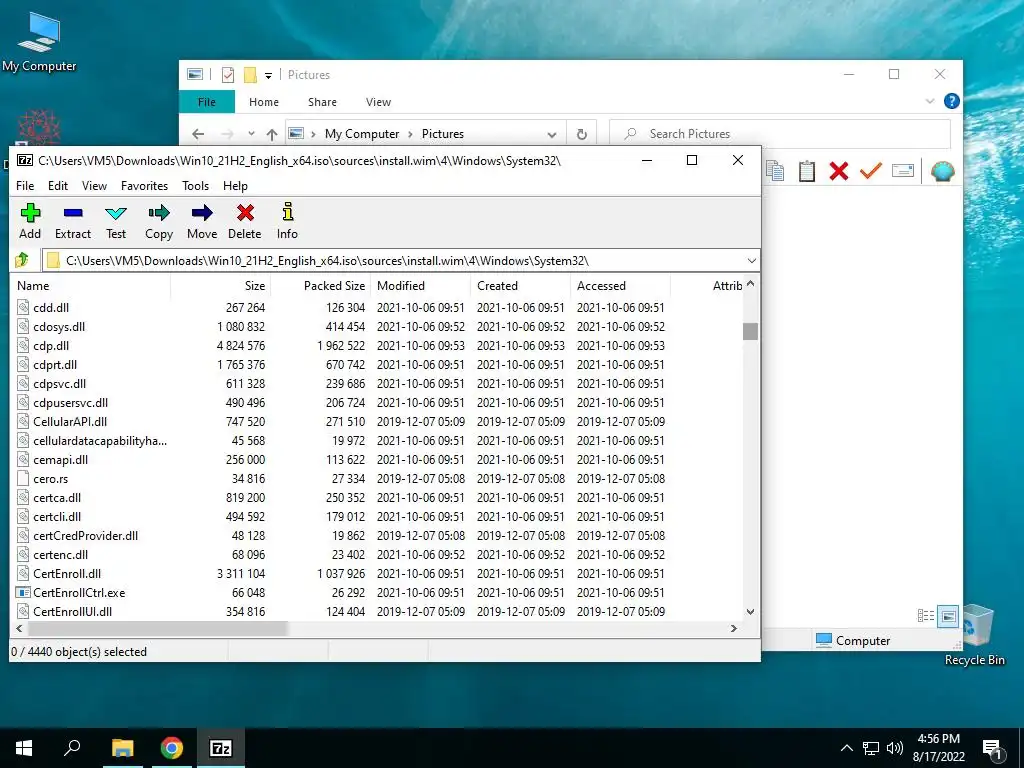The width and height of the screenshot is (1024, 768).
Task: Go up one folder with the up-arrow icon
Action: click(22, 260)
